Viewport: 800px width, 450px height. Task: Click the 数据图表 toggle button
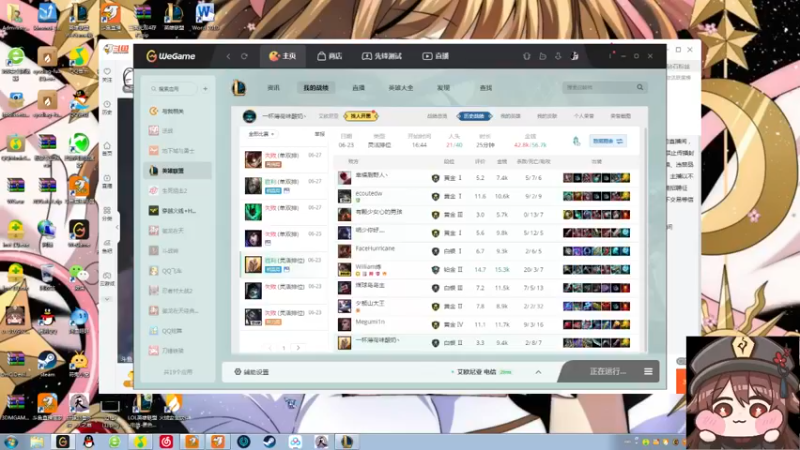tap(608, 141)
